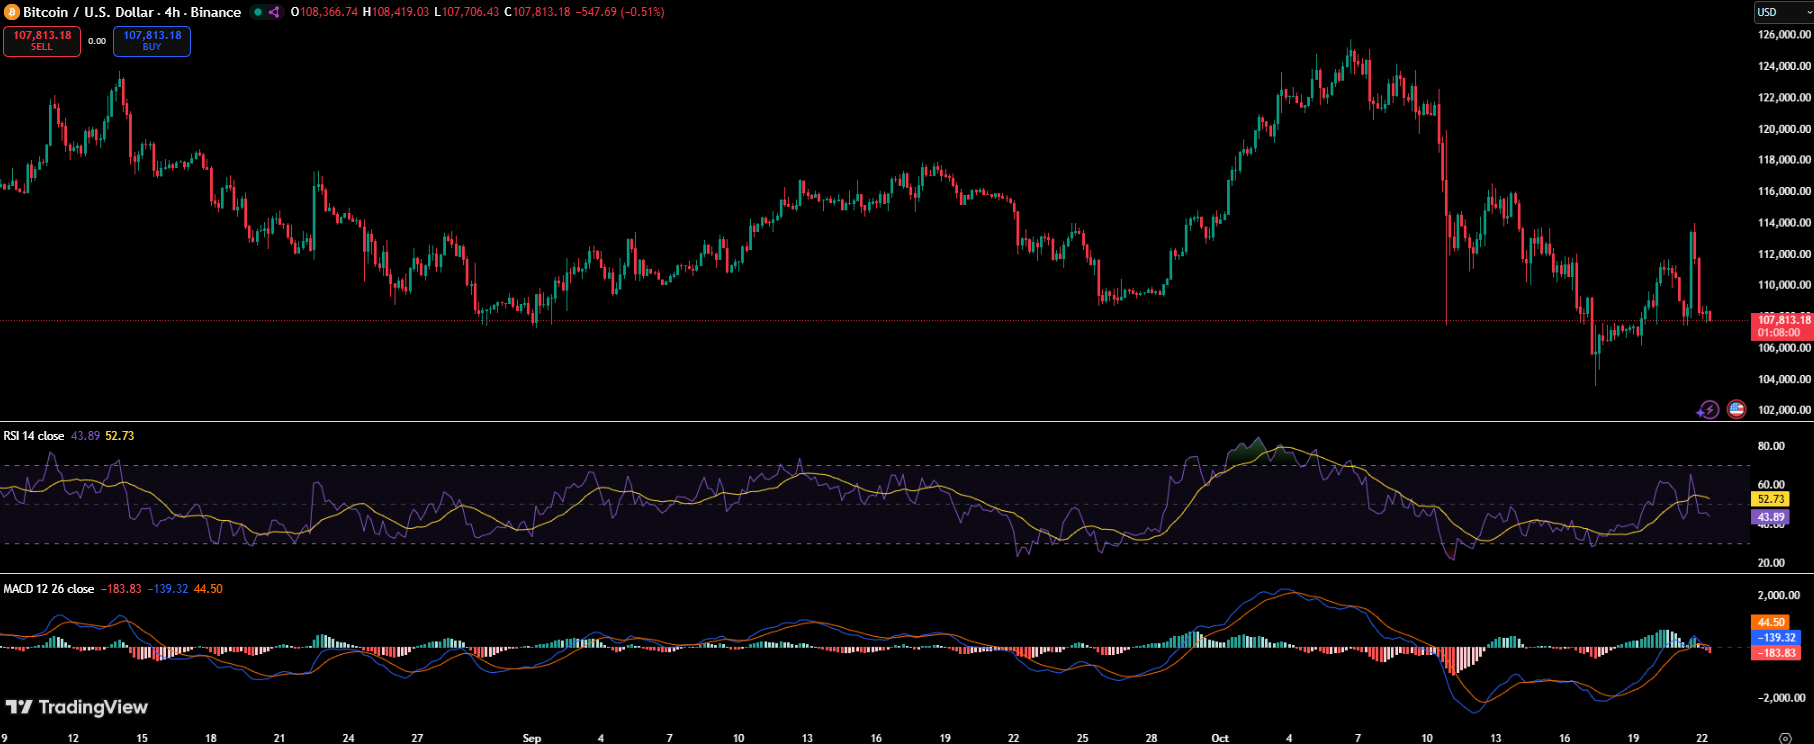
Task: Click the purple lightning icon on the chart
Action: tap(1708, 409)
